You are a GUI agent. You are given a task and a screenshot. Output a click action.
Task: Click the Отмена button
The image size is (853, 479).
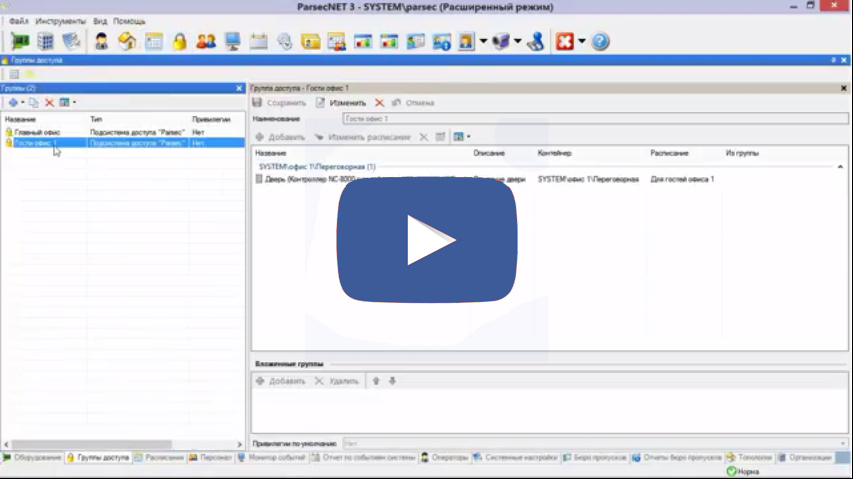[x=413, y=103]
